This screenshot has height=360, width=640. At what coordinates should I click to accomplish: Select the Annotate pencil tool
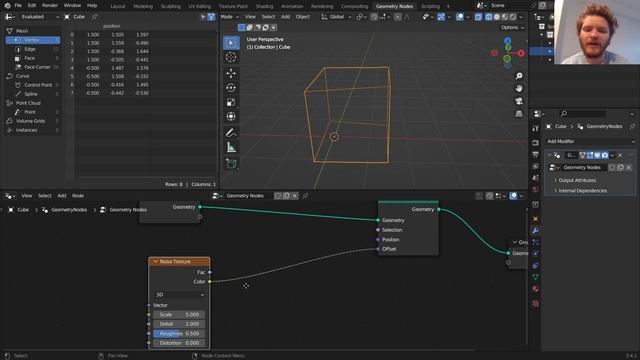231,133
